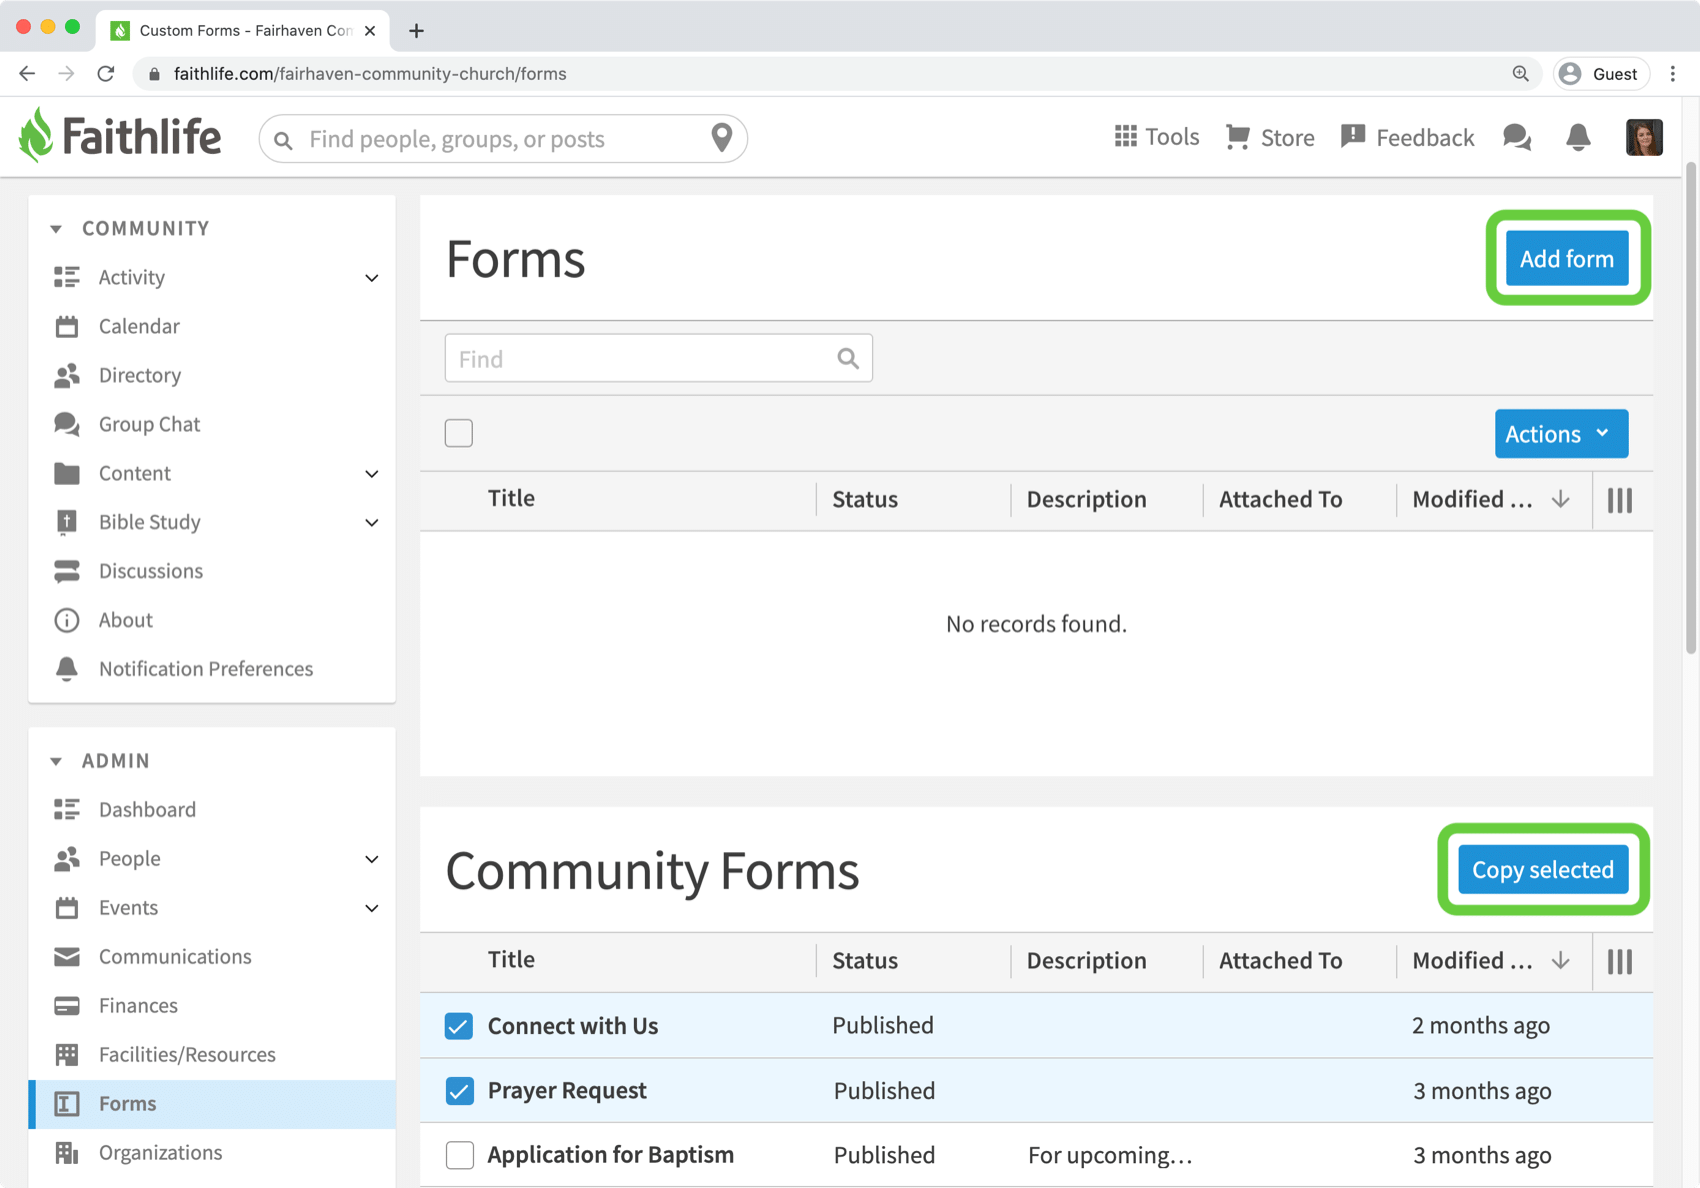Open People in the Admin menu
Image resolution: width=1700 pixels, height=1188 pixels.
[130, 858]
